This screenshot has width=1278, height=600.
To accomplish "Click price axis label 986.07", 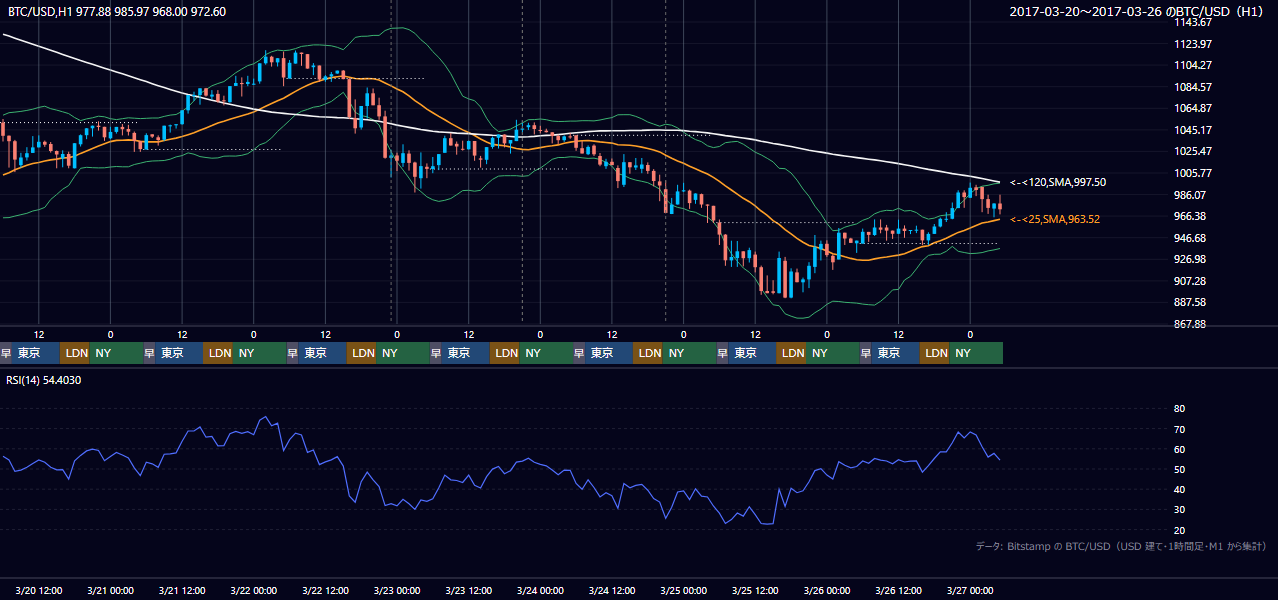I will click(1190, 195).
